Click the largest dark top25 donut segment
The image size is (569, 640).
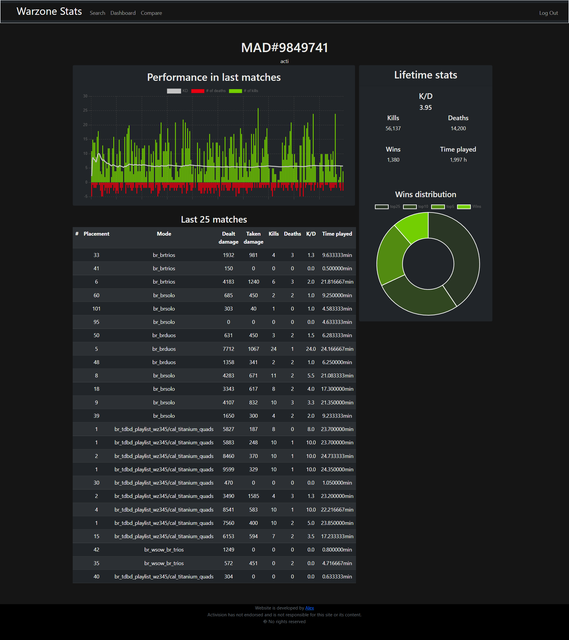pyautogui.click(x=465, y=257)
